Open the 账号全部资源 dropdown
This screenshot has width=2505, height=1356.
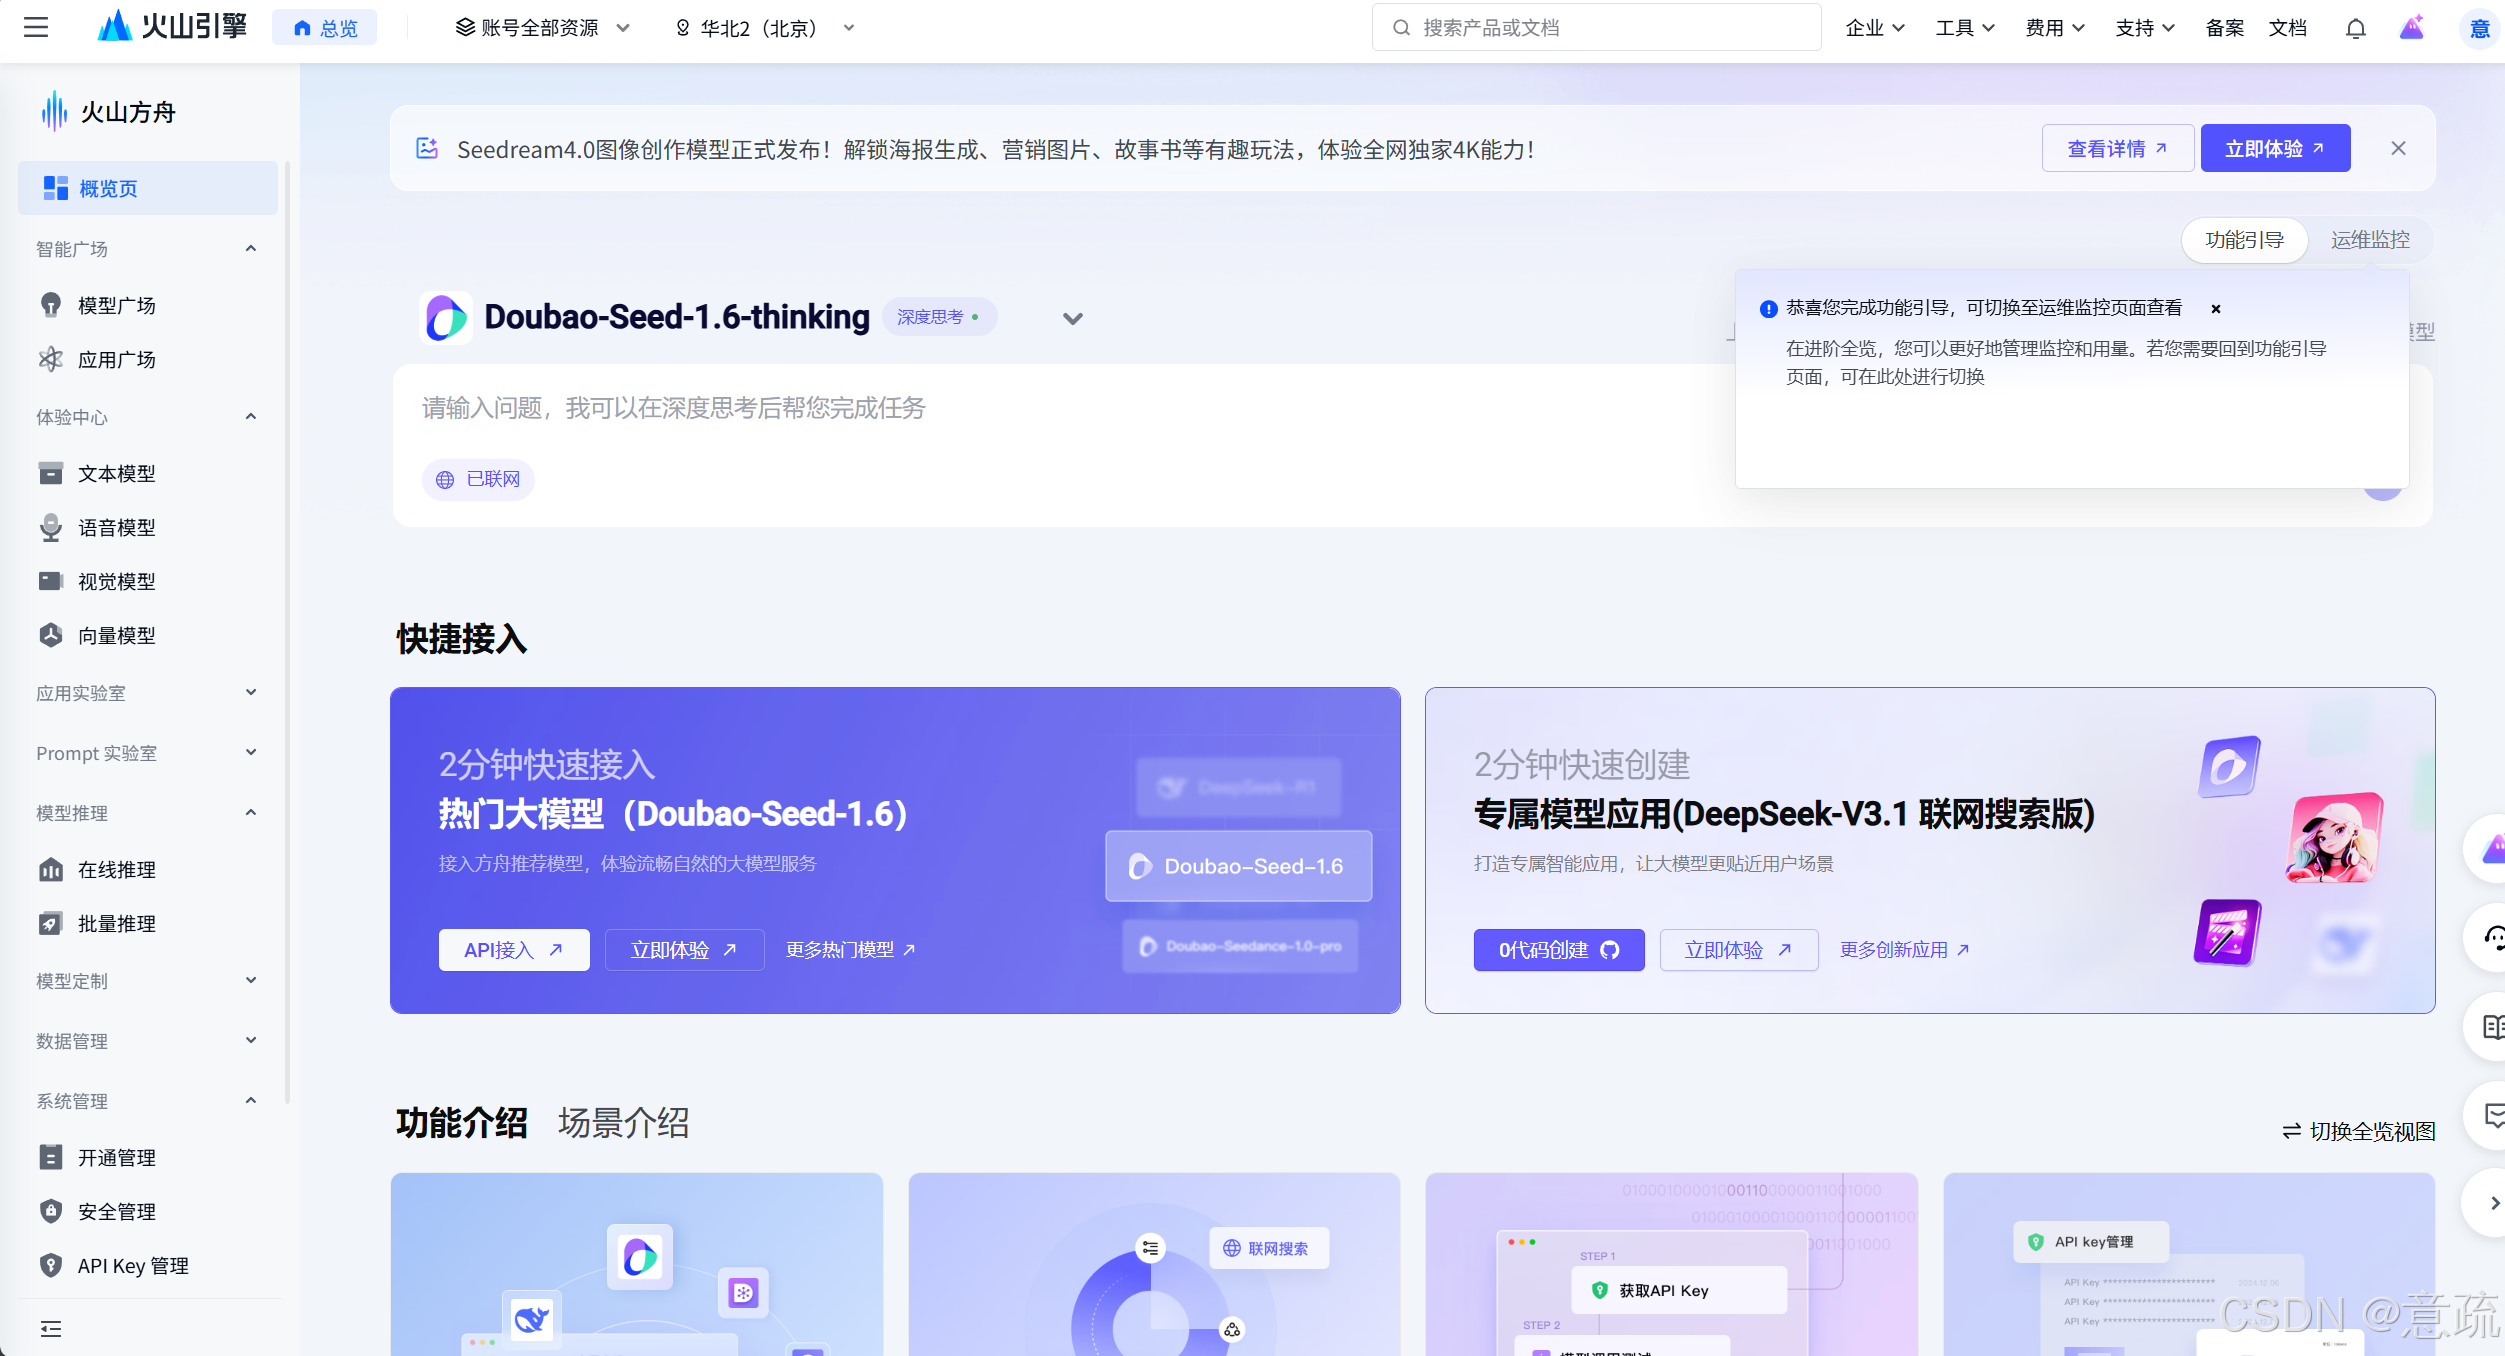[542, 28]
